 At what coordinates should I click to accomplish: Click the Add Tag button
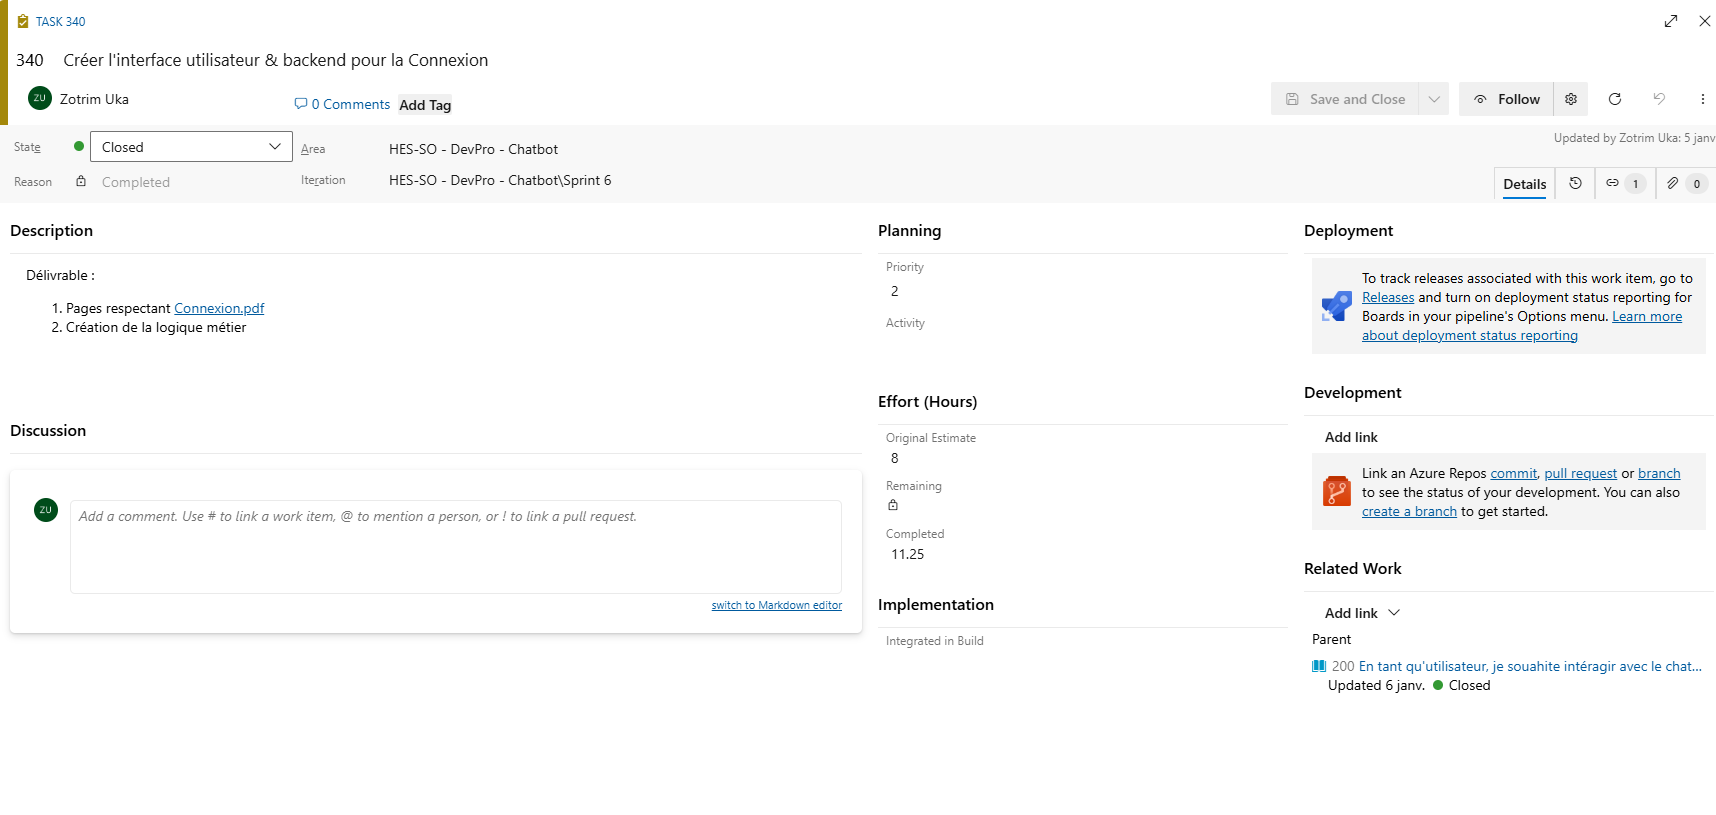pyautogui.click(x=425, y=105)
